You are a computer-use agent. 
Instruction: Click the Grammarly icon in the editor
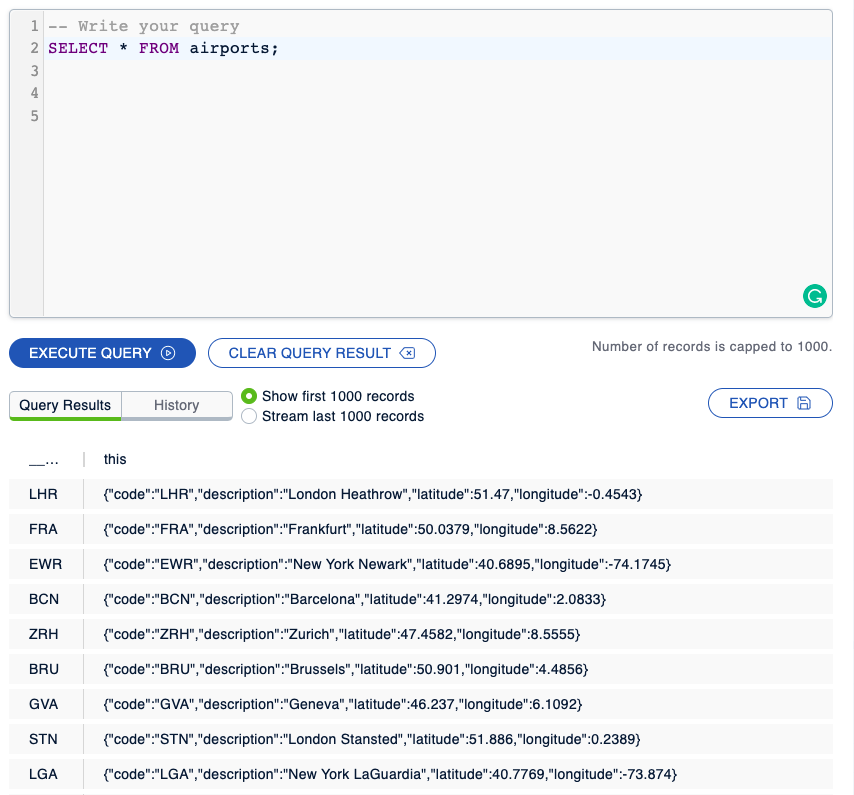coord(815,296)
